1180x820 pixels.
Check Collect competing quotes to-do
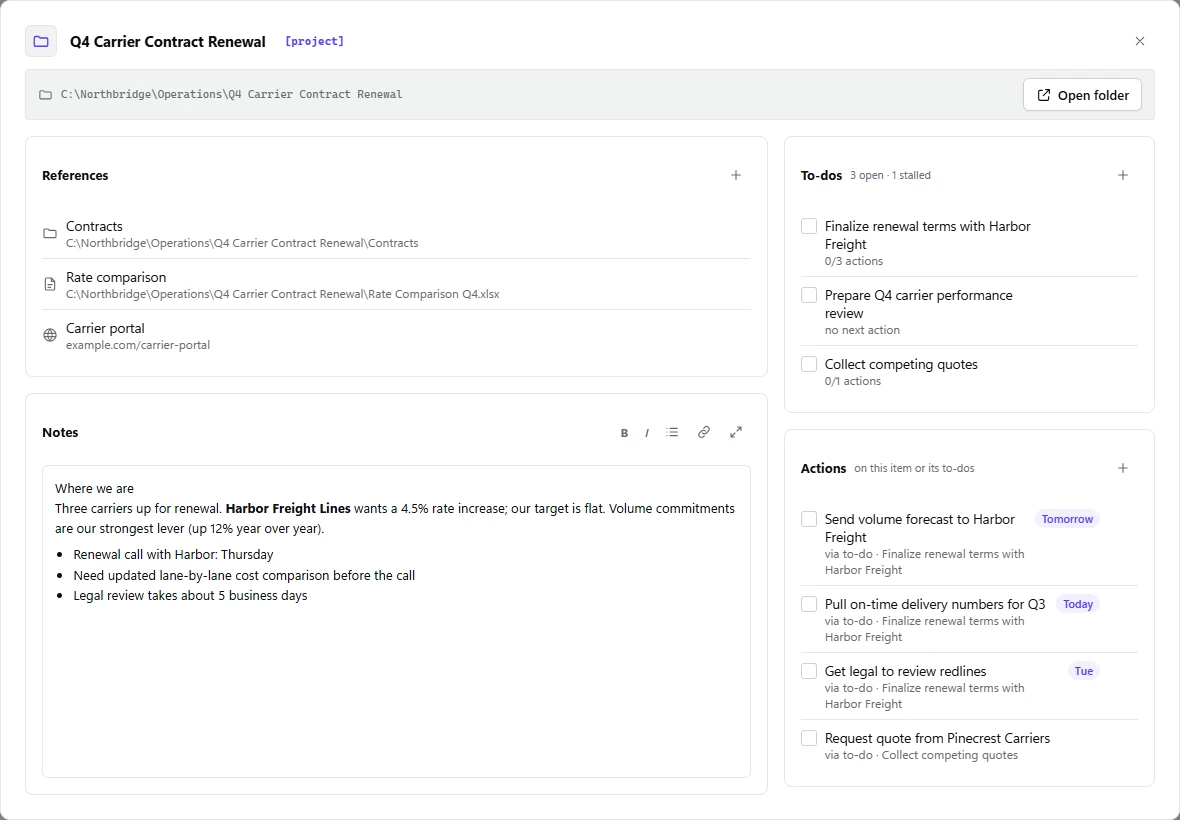[x=809, y=364]
